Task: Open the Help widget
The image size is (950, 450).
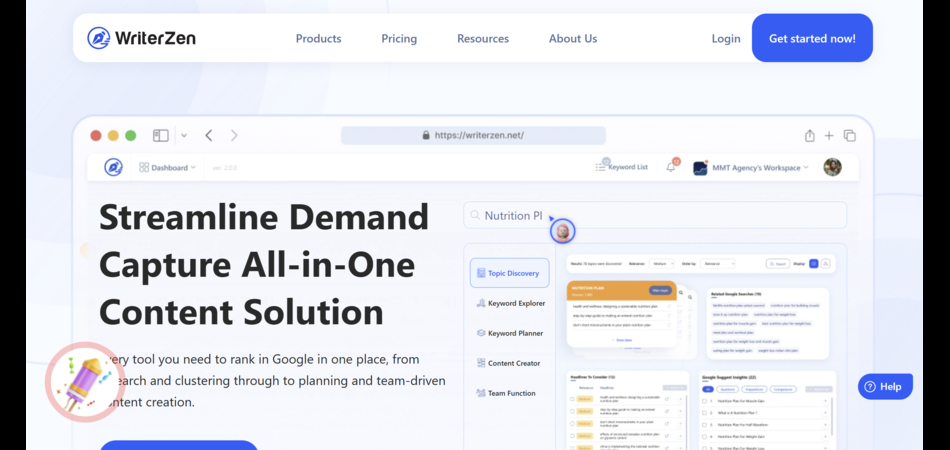Action: (x=885, y=386)
